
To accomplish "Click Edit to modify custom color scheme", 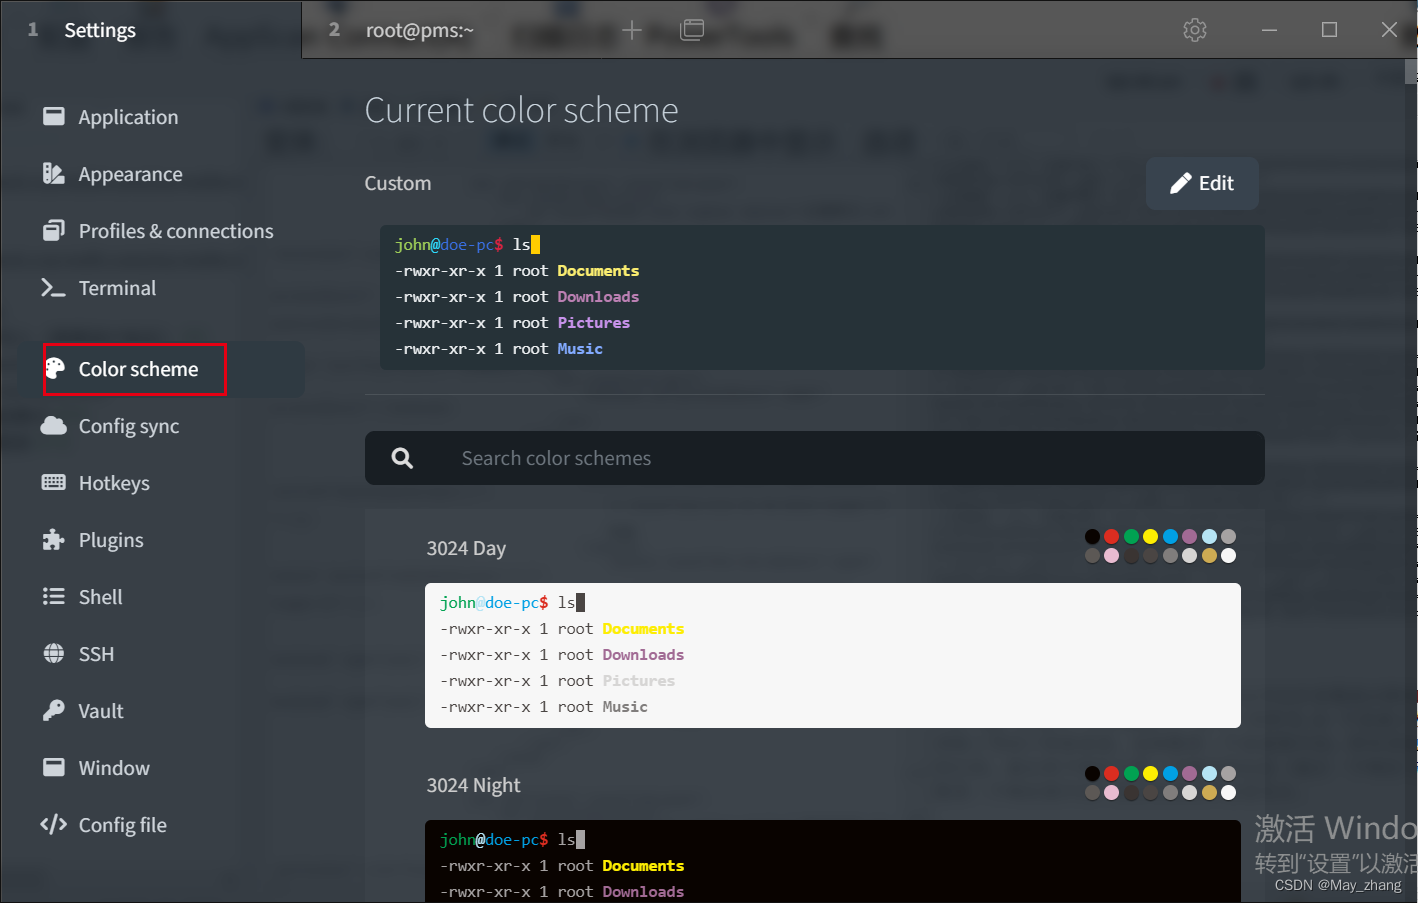I will point(1202,183).
